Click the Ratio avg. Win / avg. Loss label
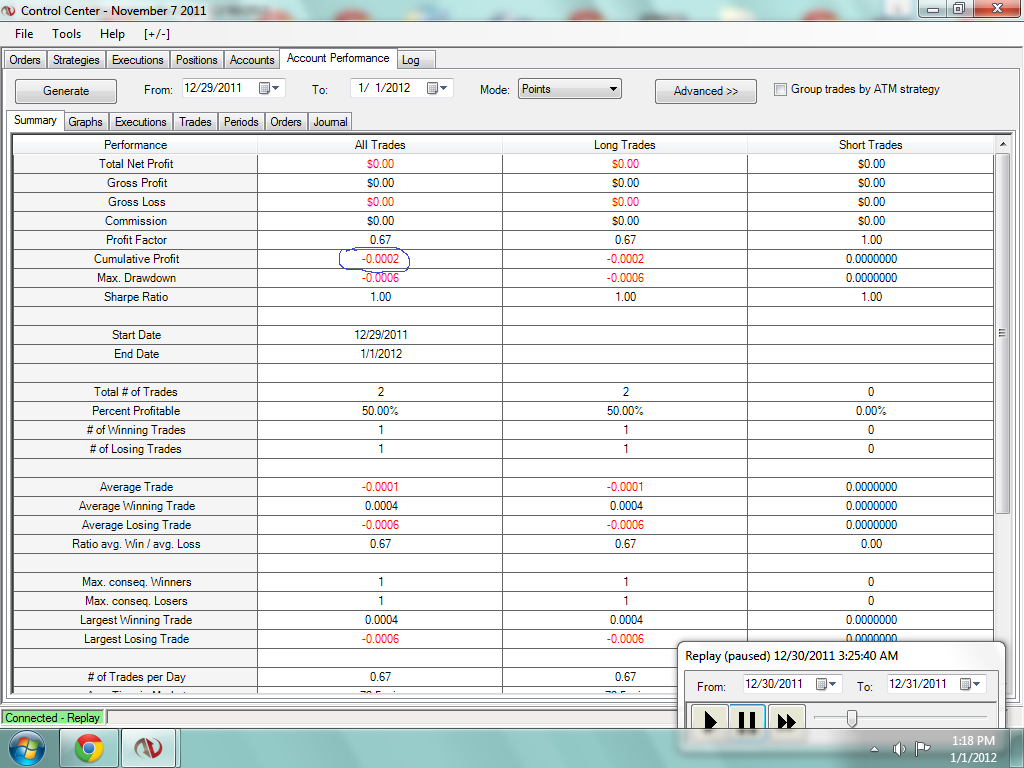This screenshot has height=768, width=1024. click(136, 544)
